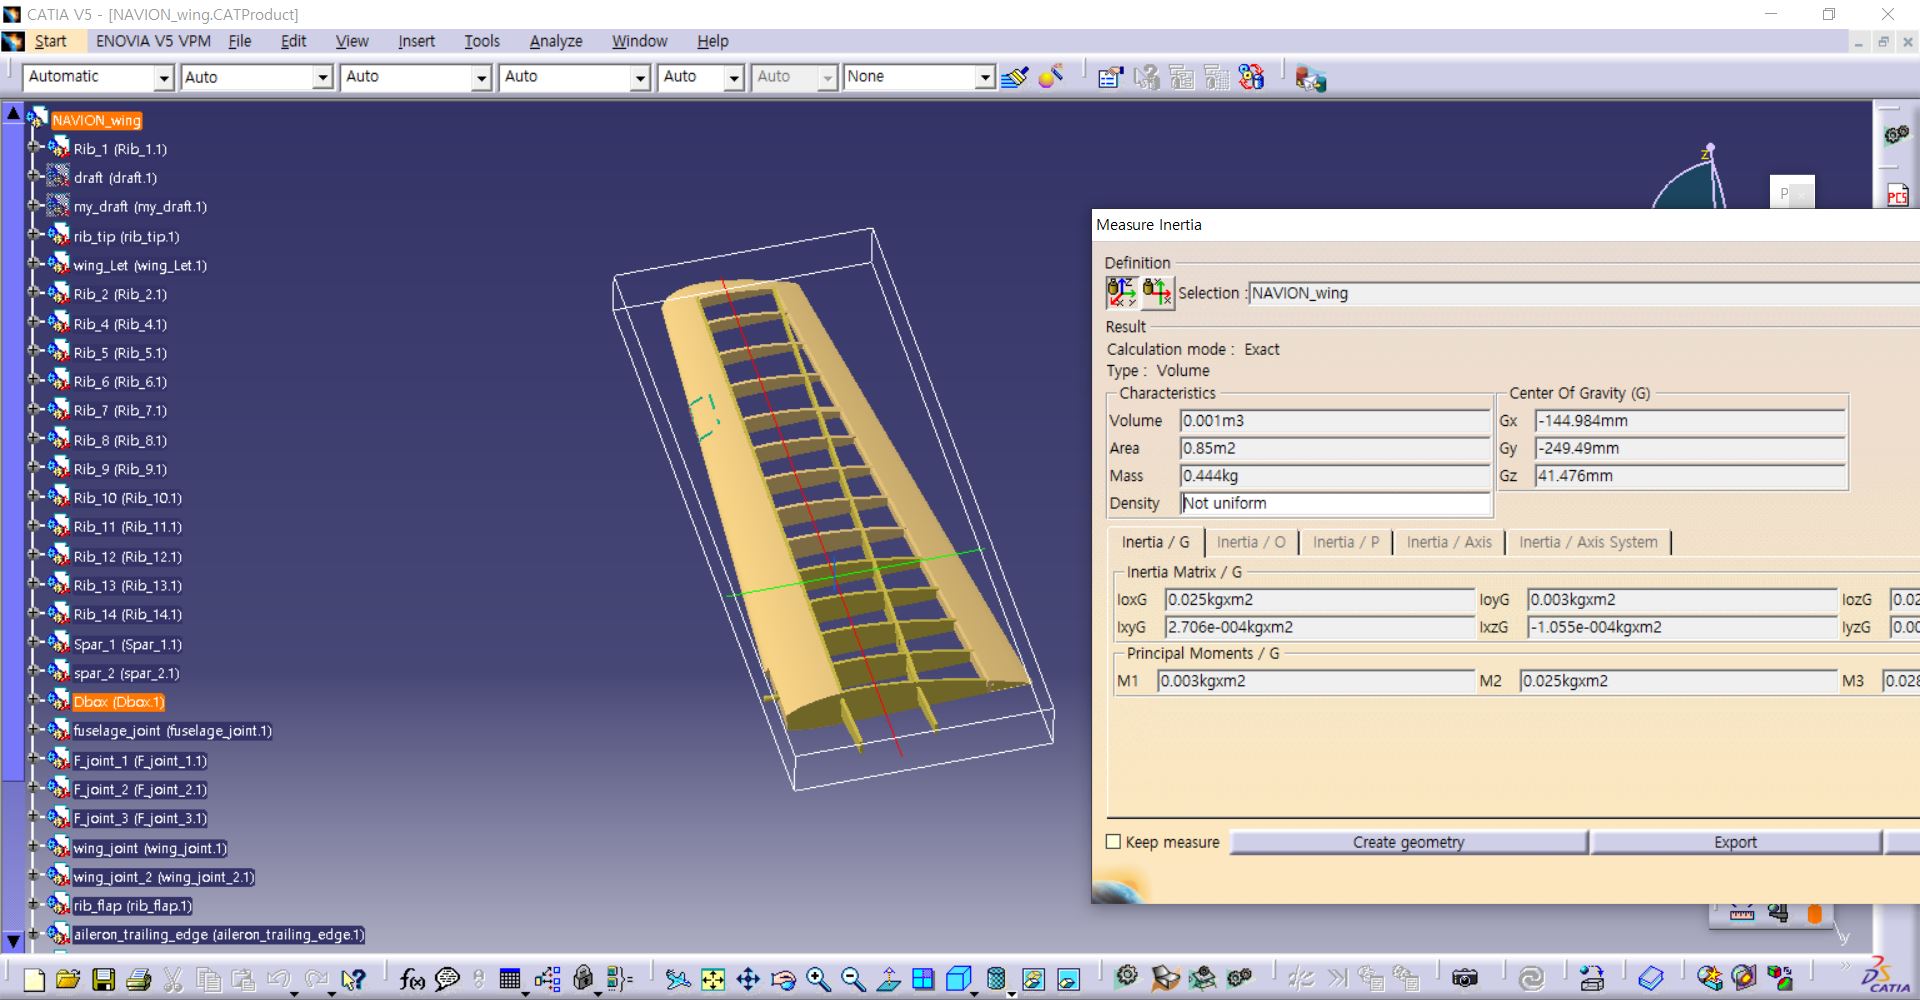Switch to the Inertia / Axis tab
1920x1000 pixels.
point(1449,542)
